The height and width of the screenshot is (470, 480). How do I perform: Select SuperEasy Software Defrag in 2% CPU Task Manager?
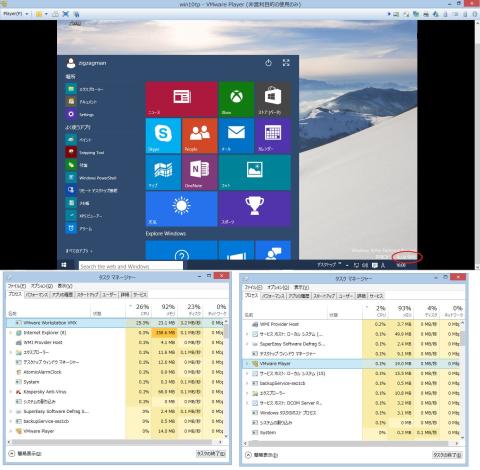pos(352,344)
